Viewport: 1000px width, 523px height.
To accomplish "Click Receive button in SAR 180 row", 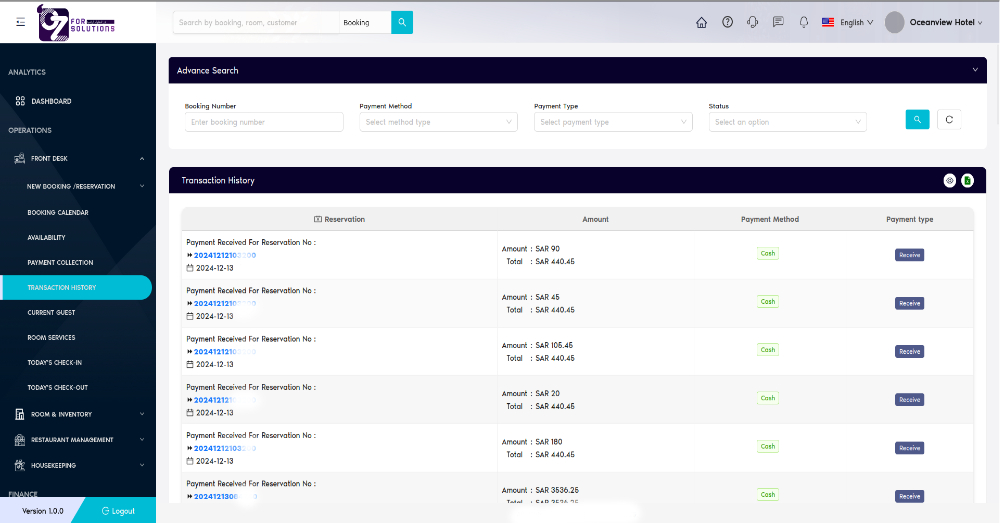I will pyautogui.click(x=909, y=448).
